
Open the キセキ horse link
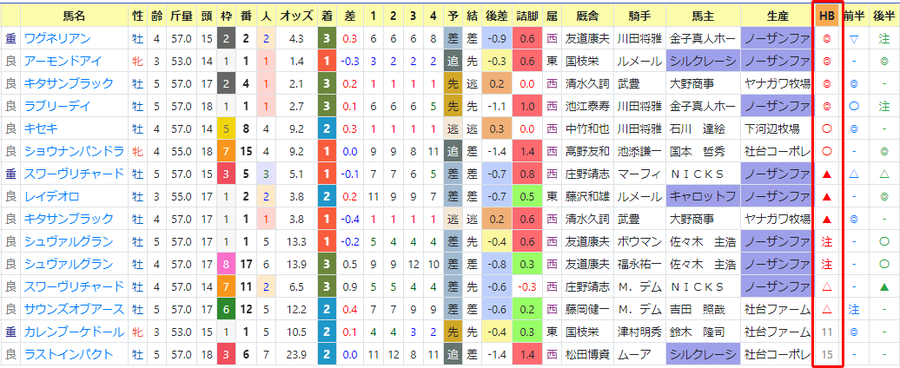[x=40, y=129]
